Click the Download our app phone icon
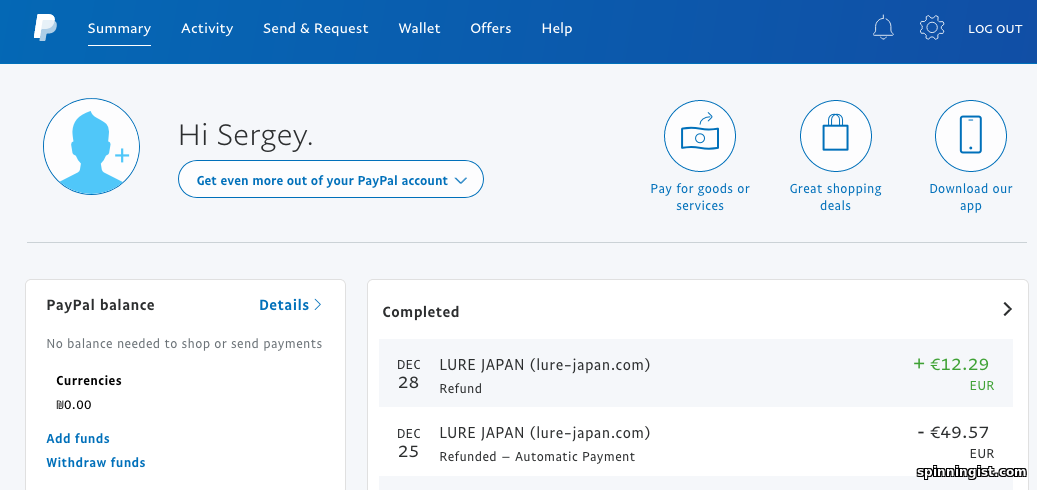The image size is (1037, 490). pyautogui.click(x=970, y=136)
